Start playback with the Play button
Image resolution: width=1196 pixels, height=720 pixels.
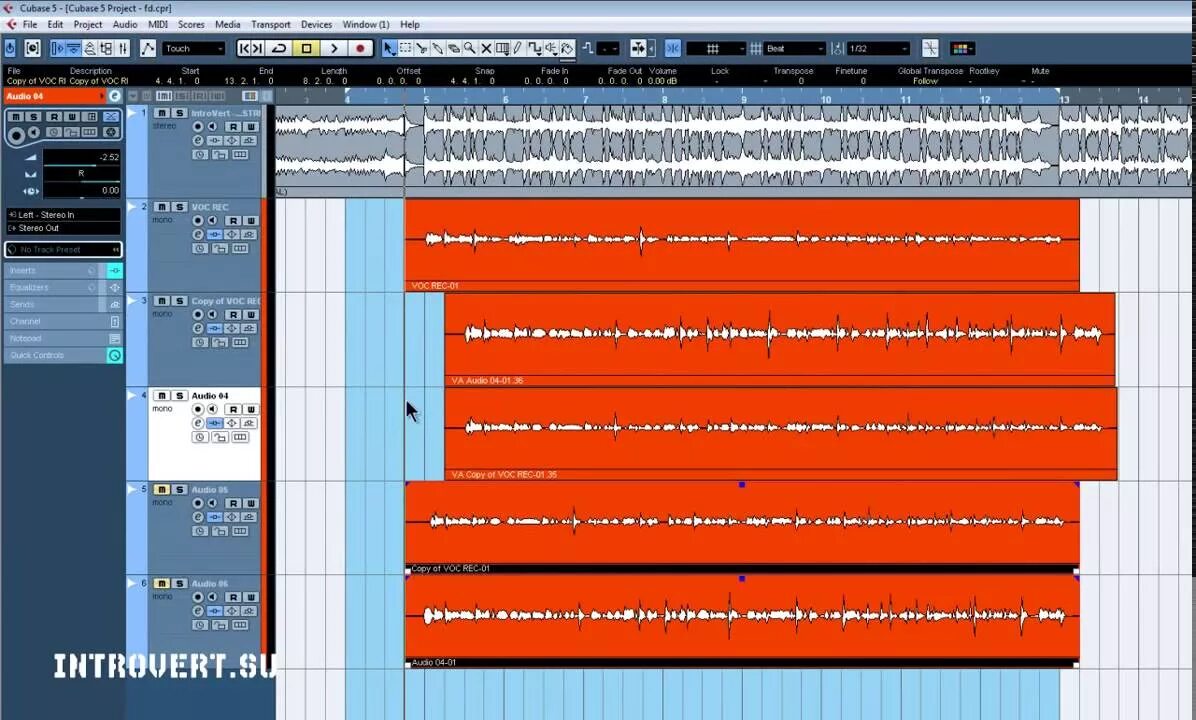[335, 47]
